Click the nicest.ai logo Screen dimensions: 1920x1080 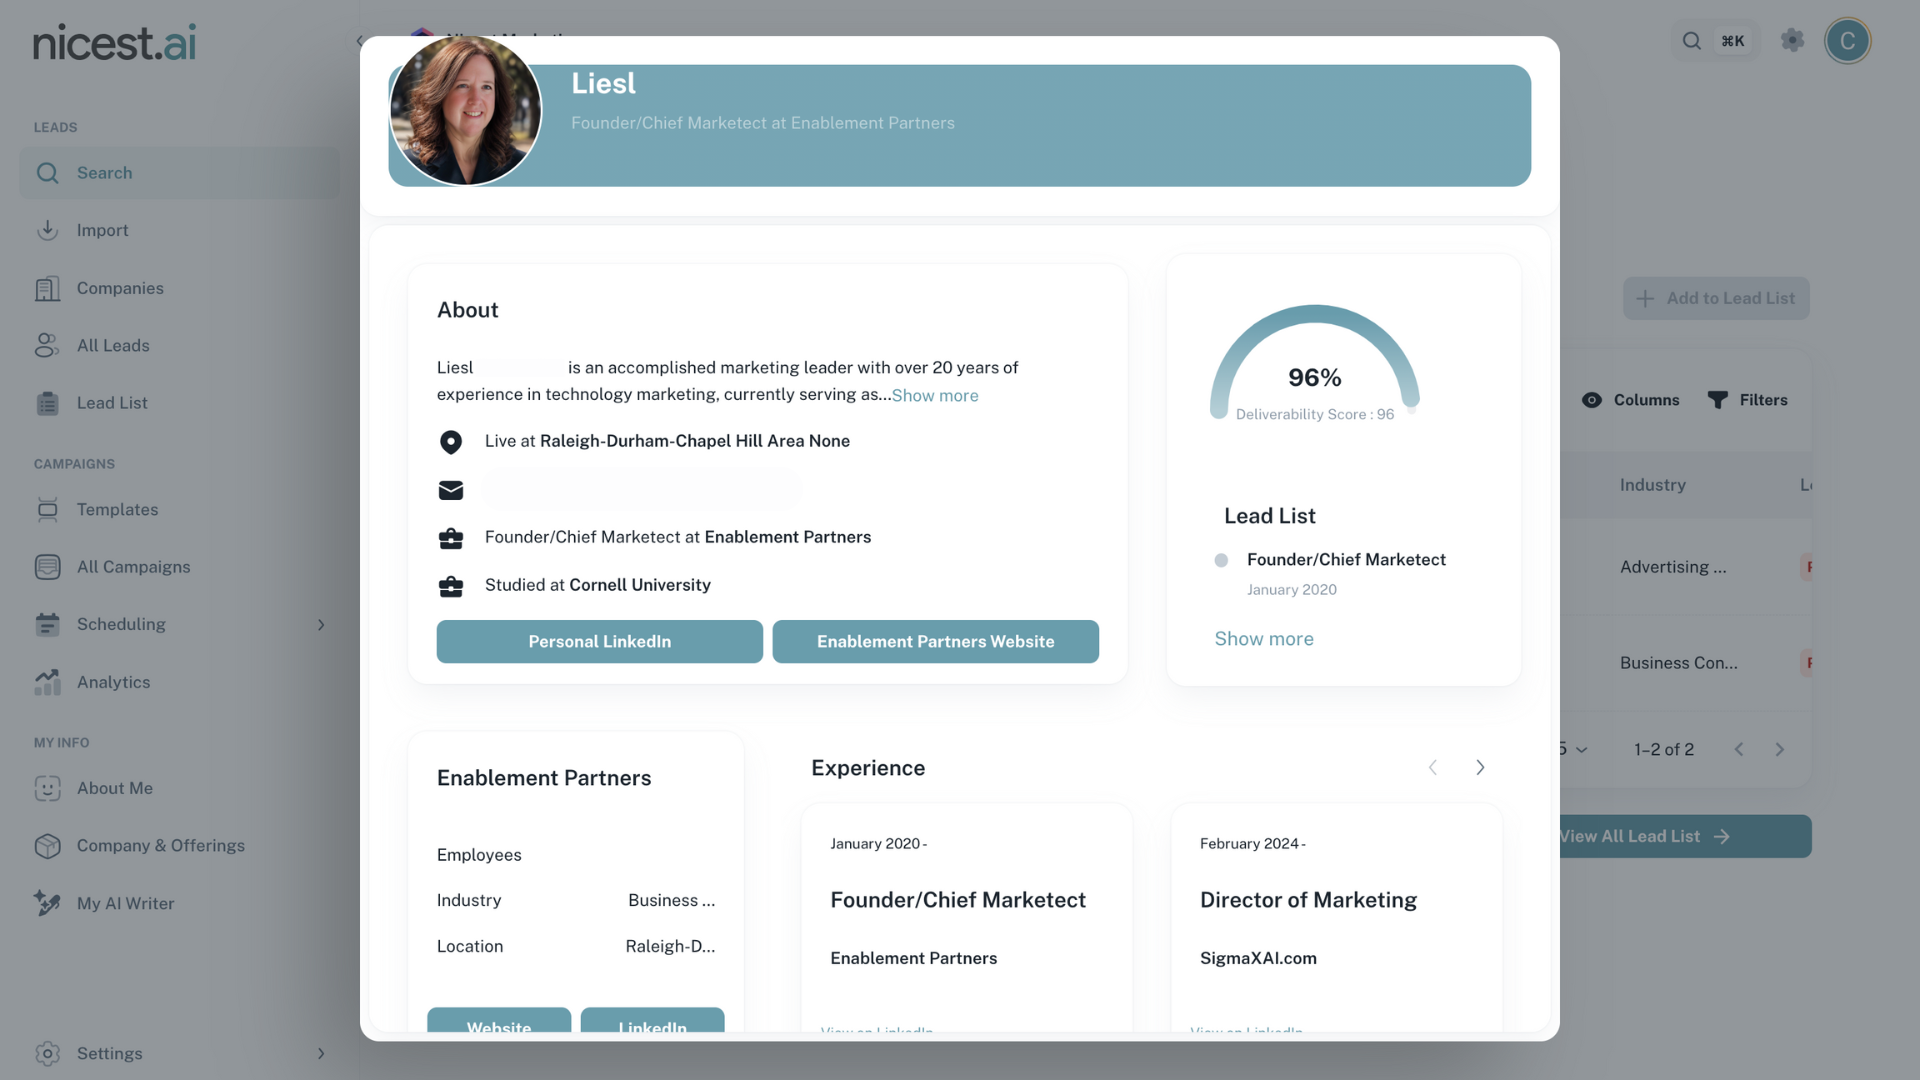[x=114, y=43]
